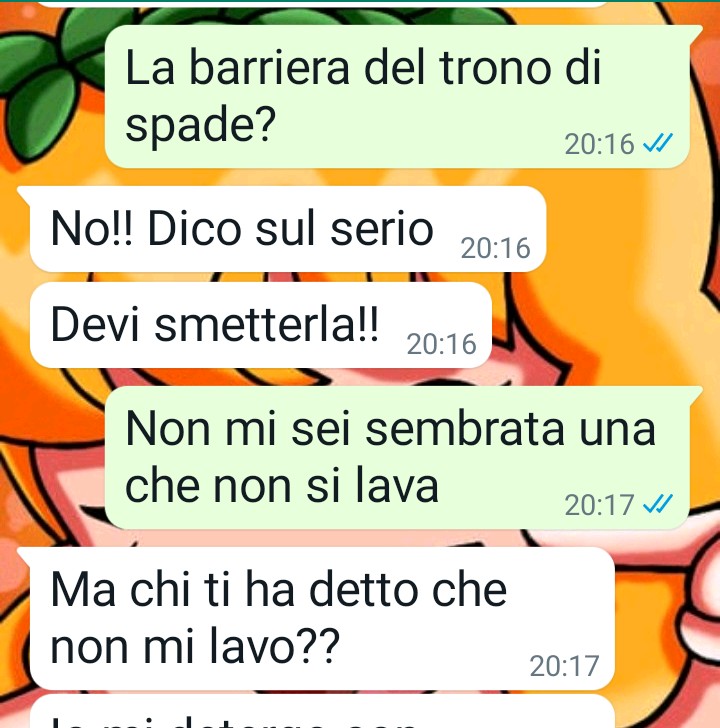This screenshot has height=728, width=720.
Task: Tap the 20:17 timestamp on 'non mi lavo??'
Action: [564, 666]
